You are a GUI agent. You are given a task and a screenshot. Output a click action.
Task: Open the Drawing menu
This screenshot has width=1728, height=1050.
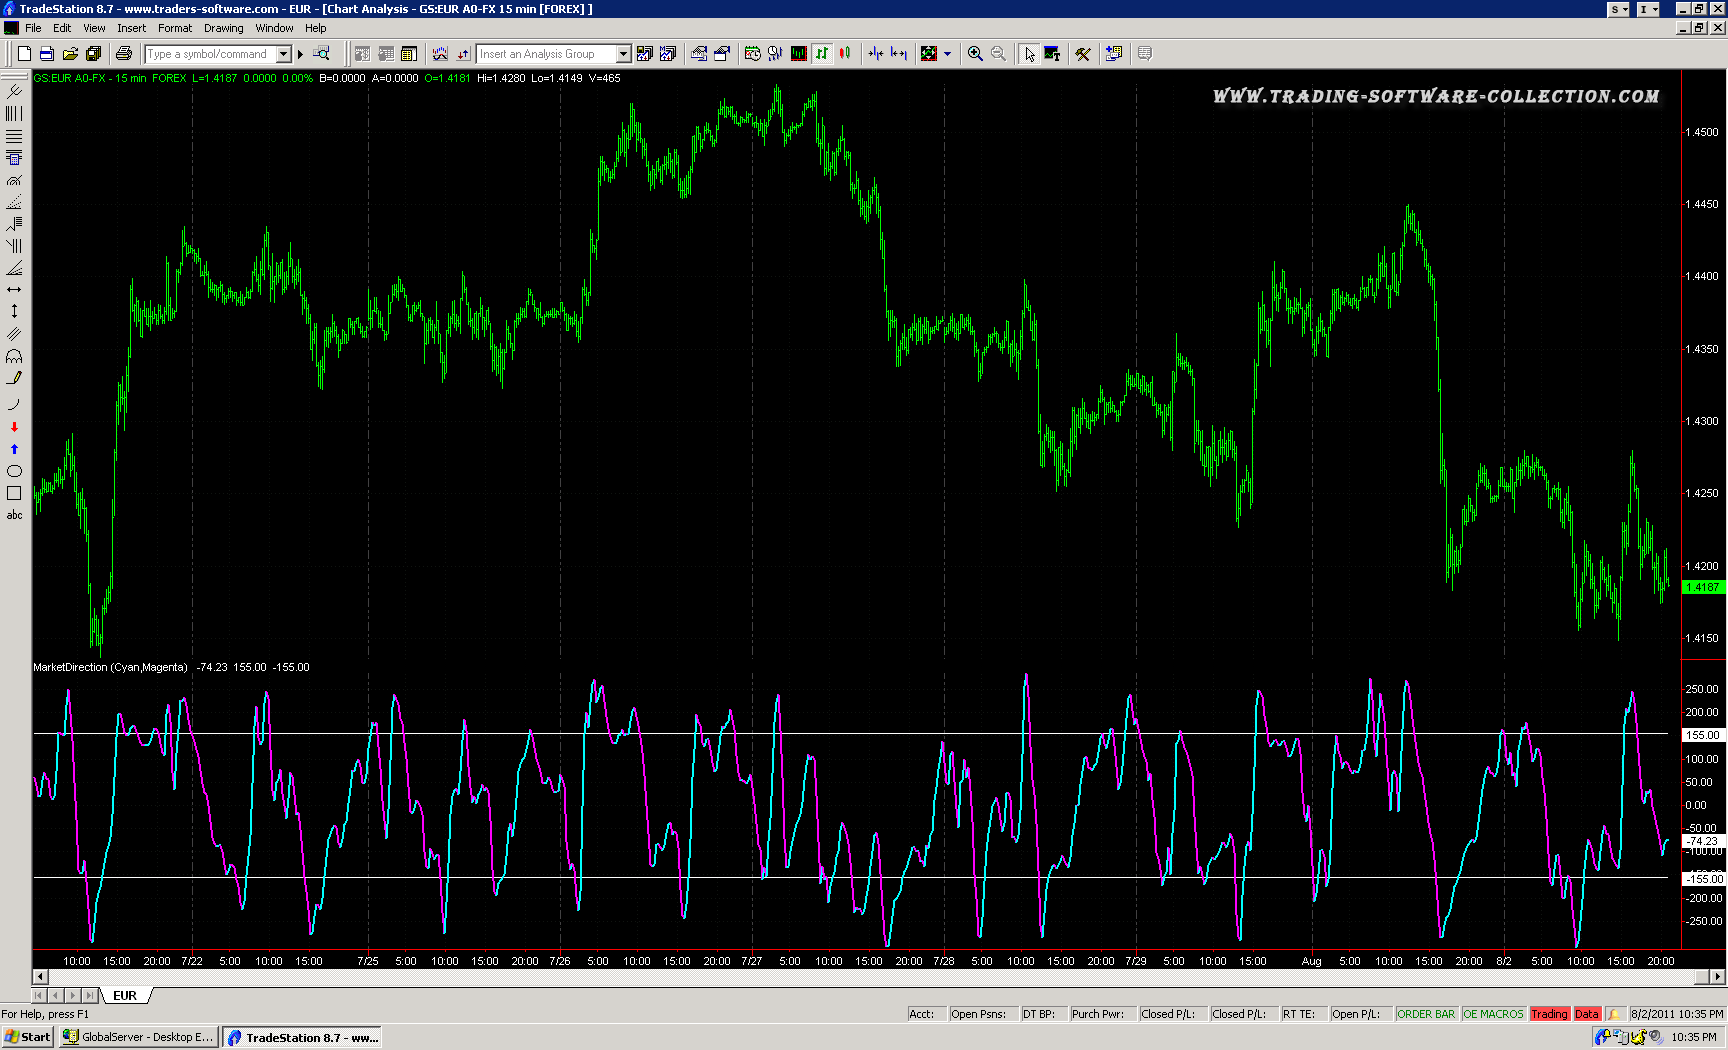[x=223, y=28]
